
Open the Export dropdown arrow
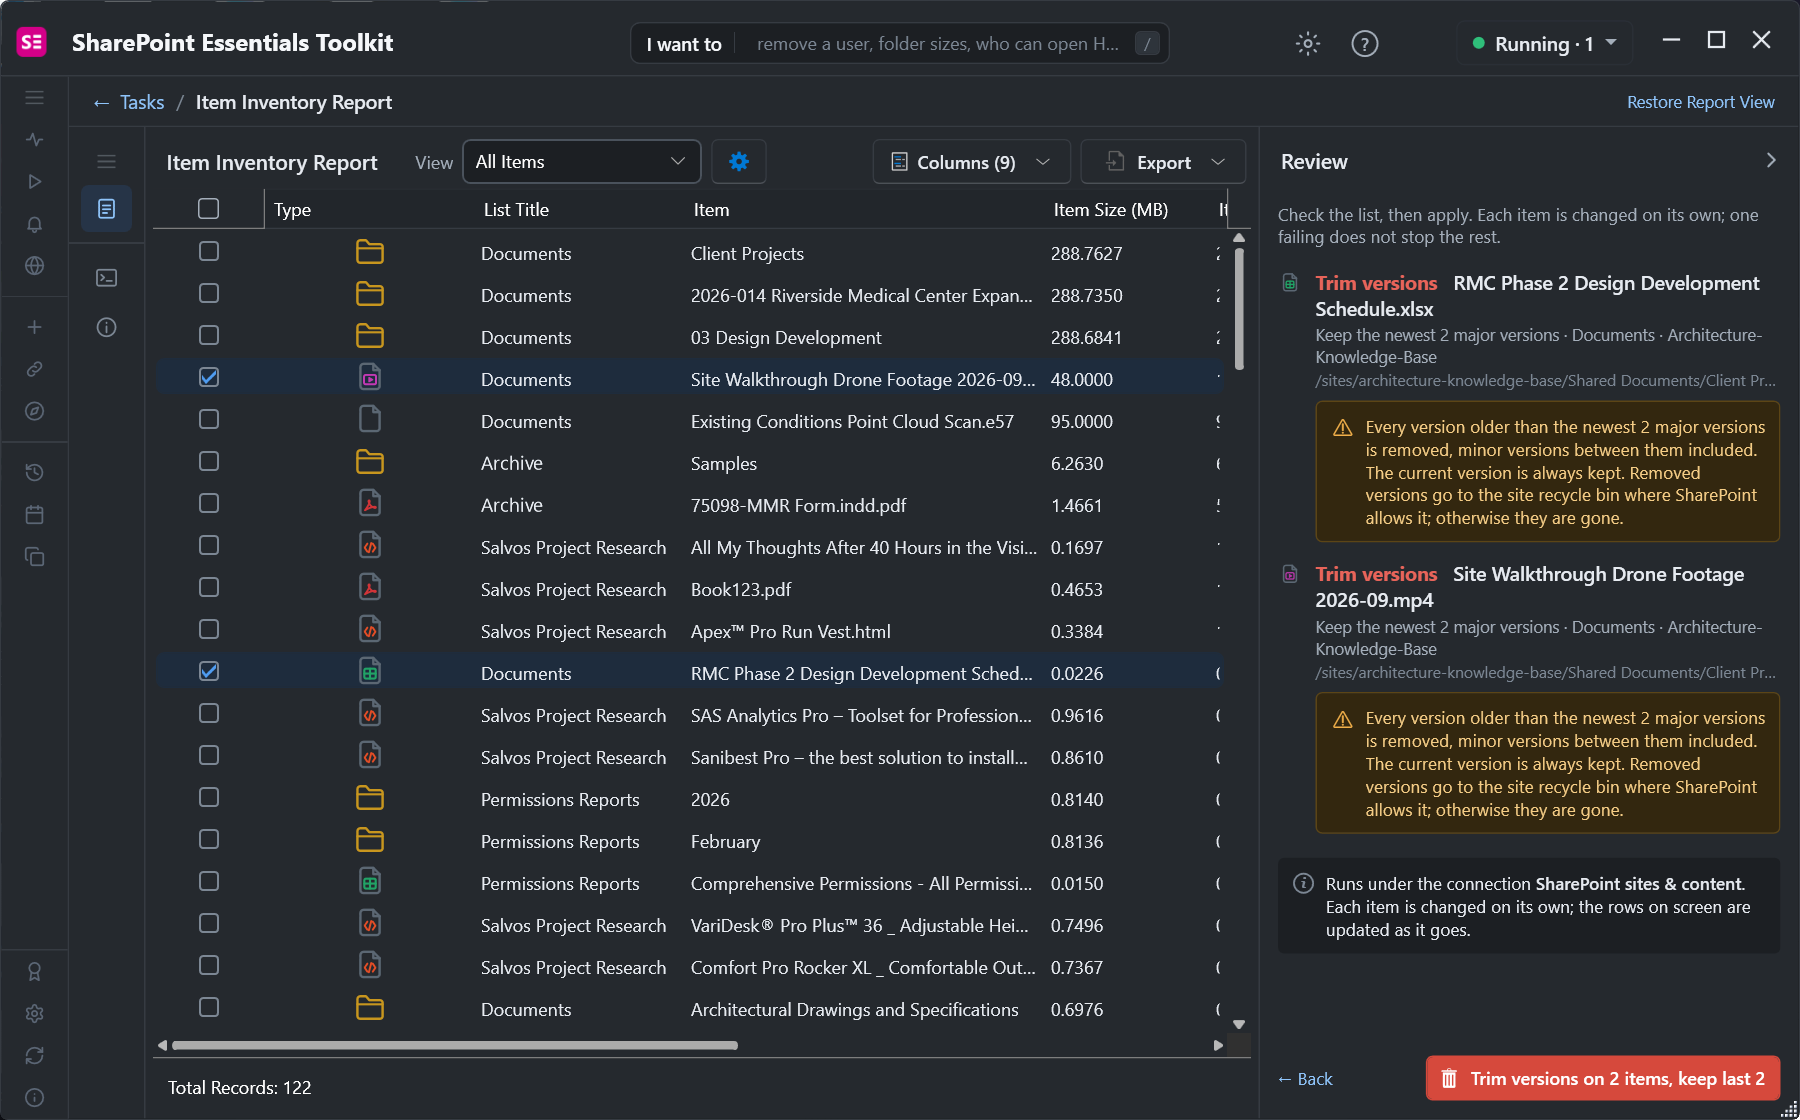(x=1218, y=162)
